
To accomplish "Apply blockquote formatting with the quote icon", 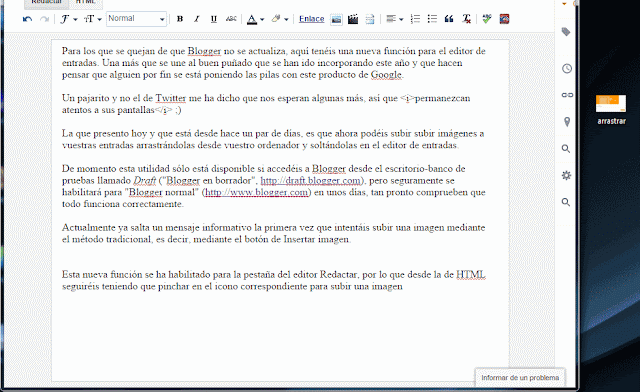I will point(449,19).
